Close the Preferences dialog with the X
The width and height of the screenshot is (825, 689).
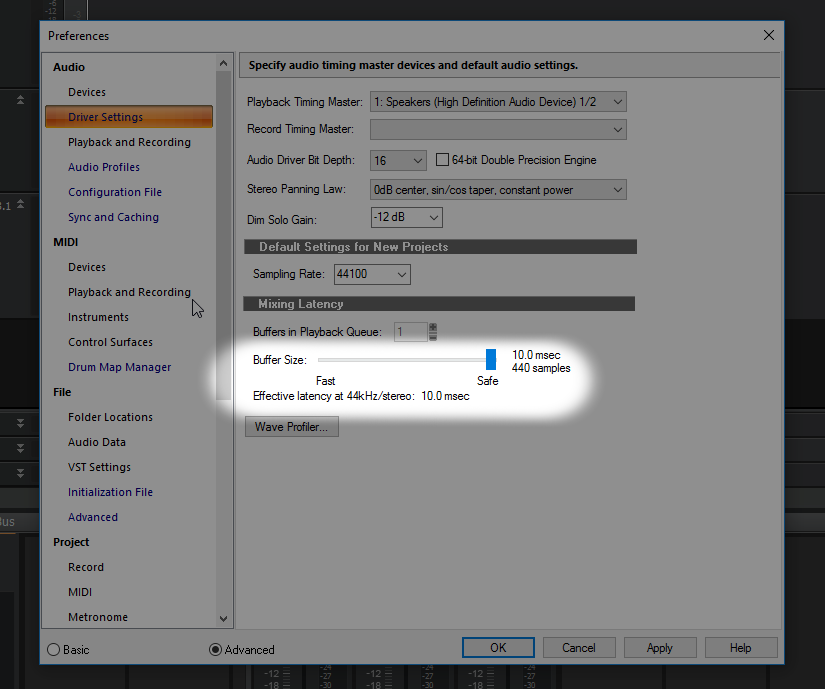[768, 35]
